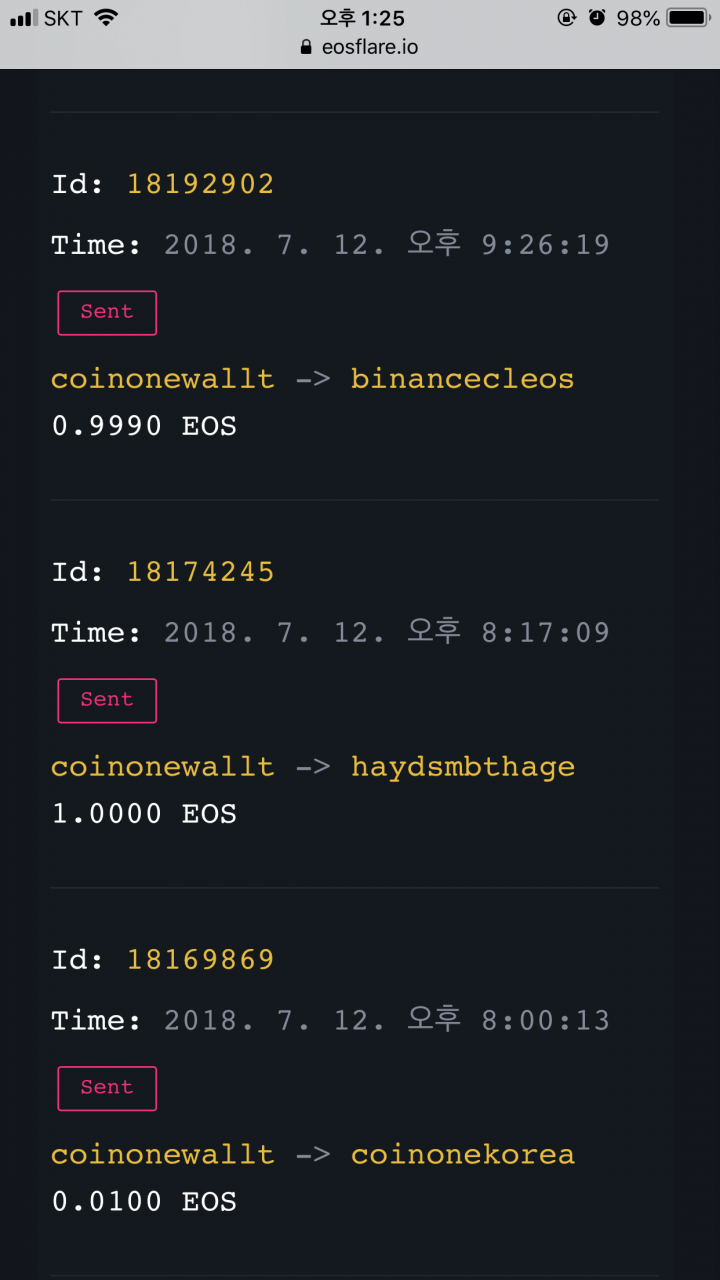Tap the alarm clock status icon
This screenshot has height=1280, width=720.
point(597,17)
